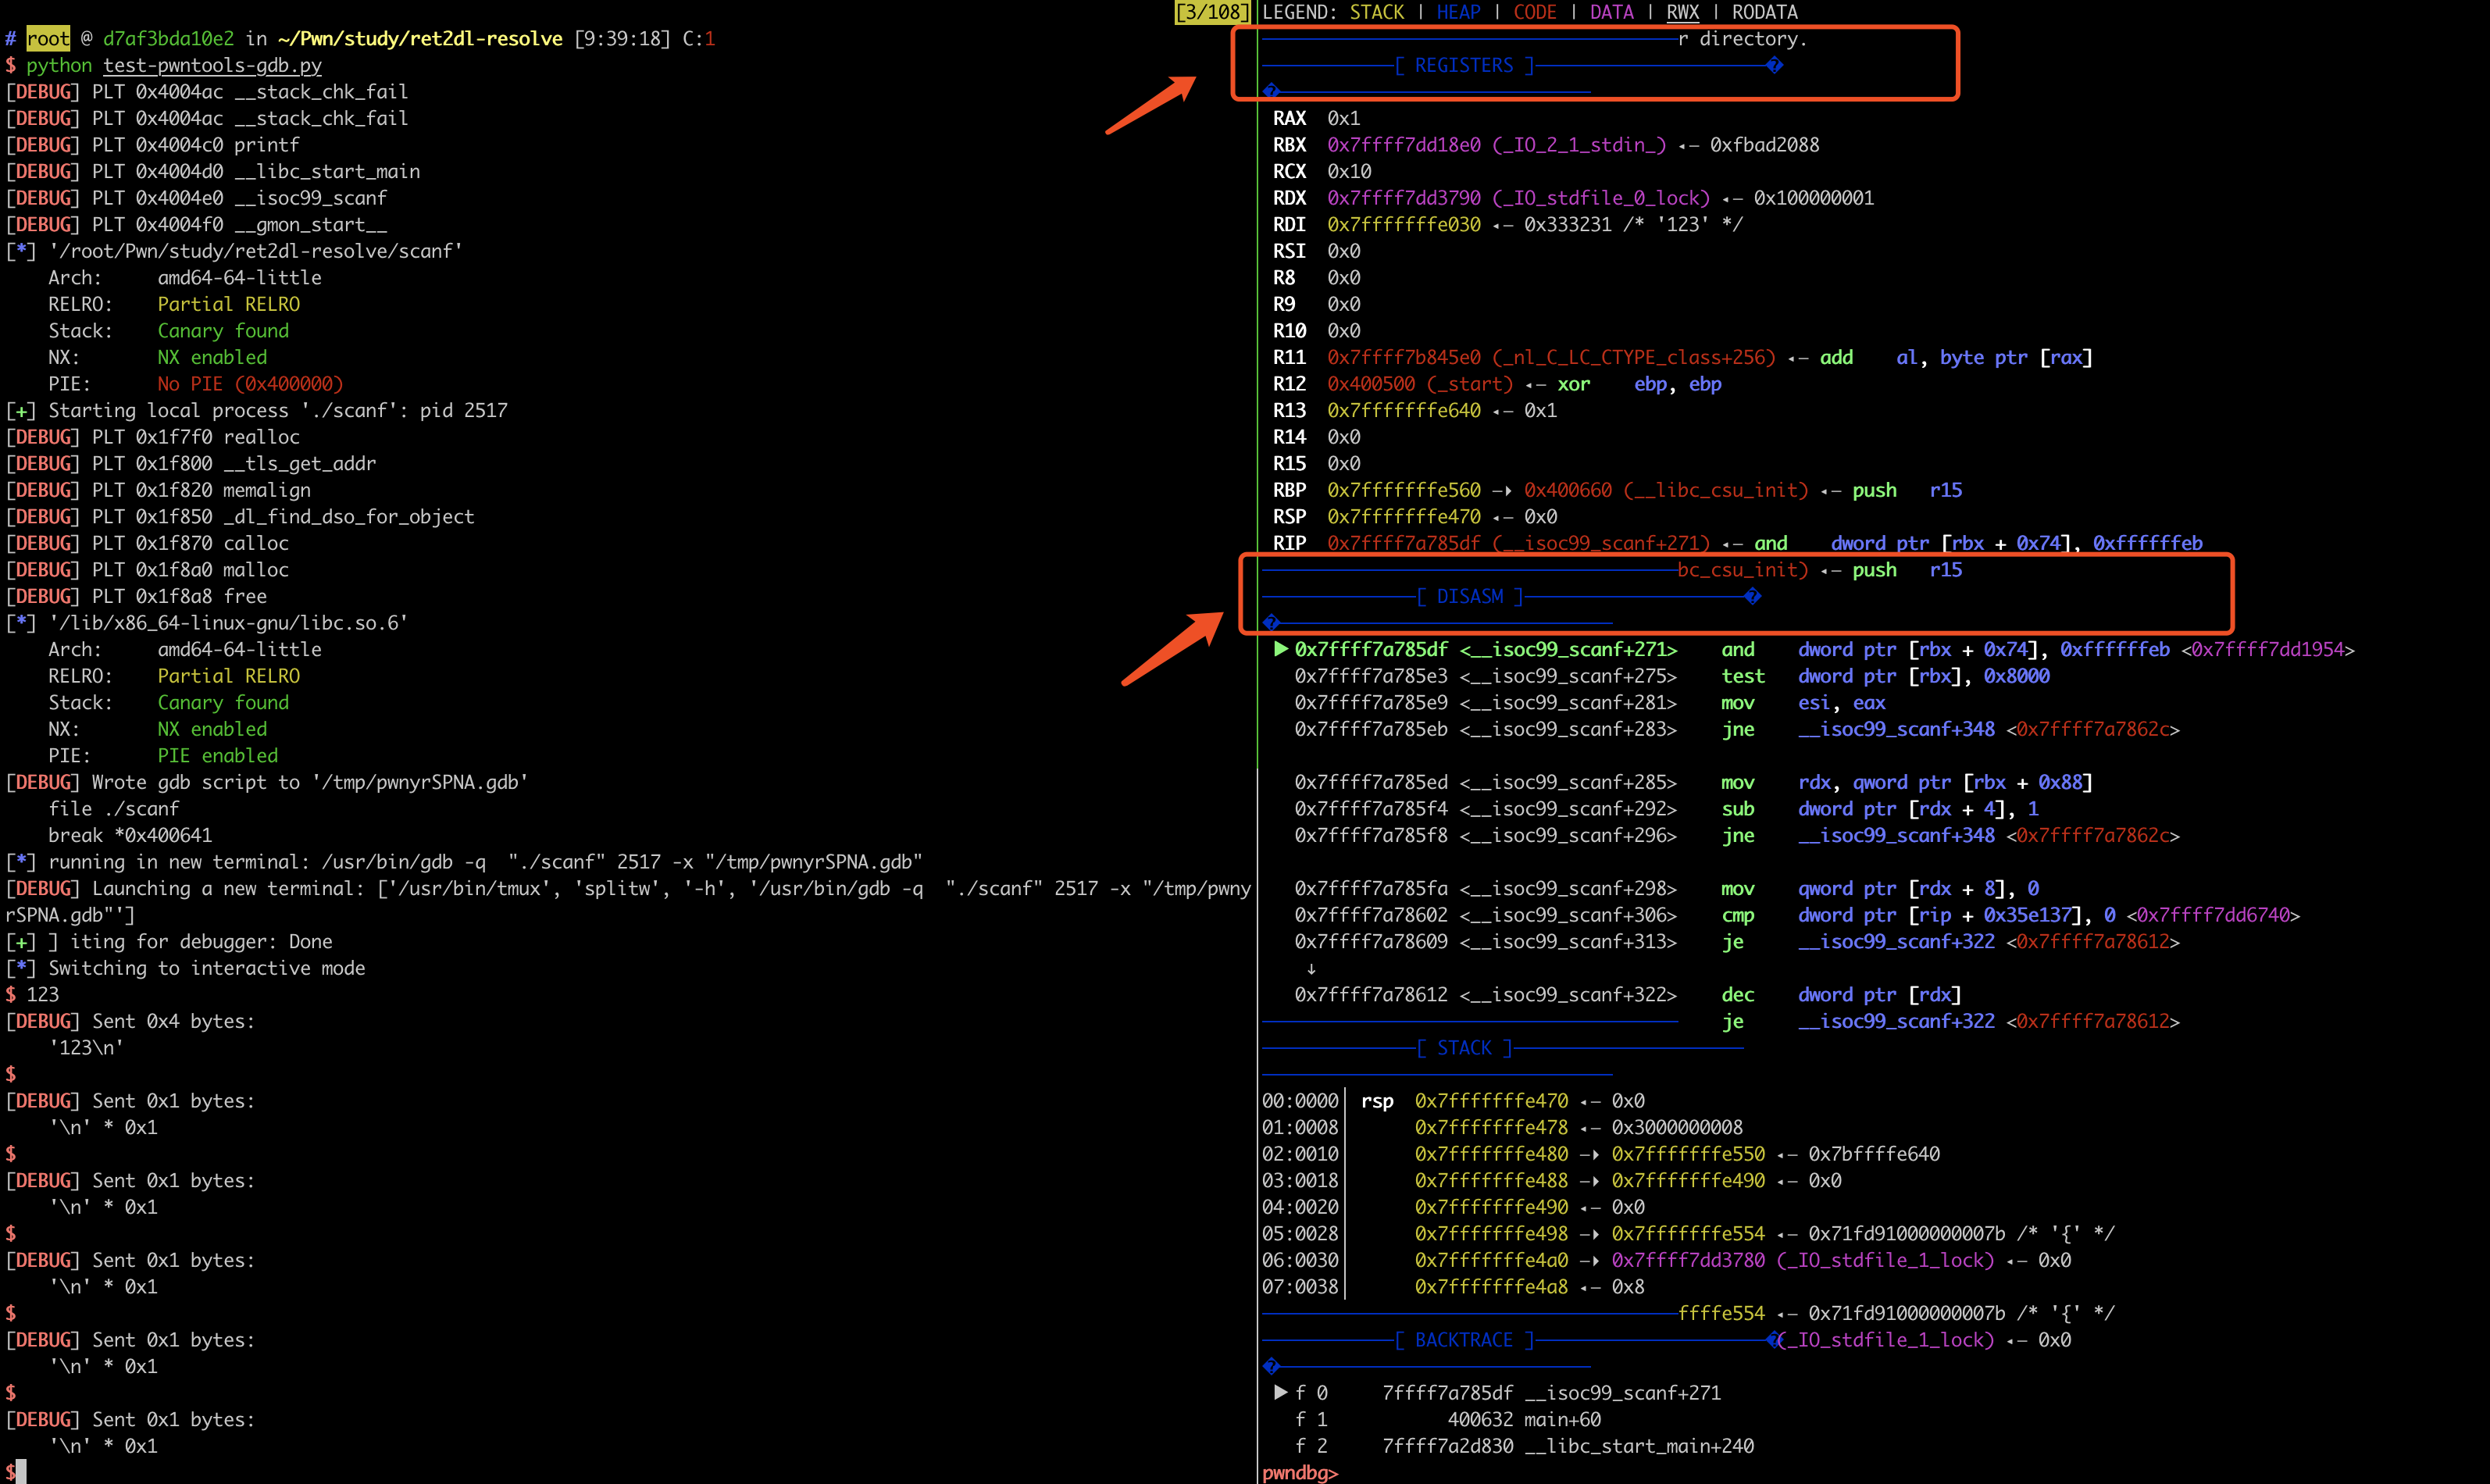
Task: Click PLT 0x1f8a0 malloc line
Action: 147,569
